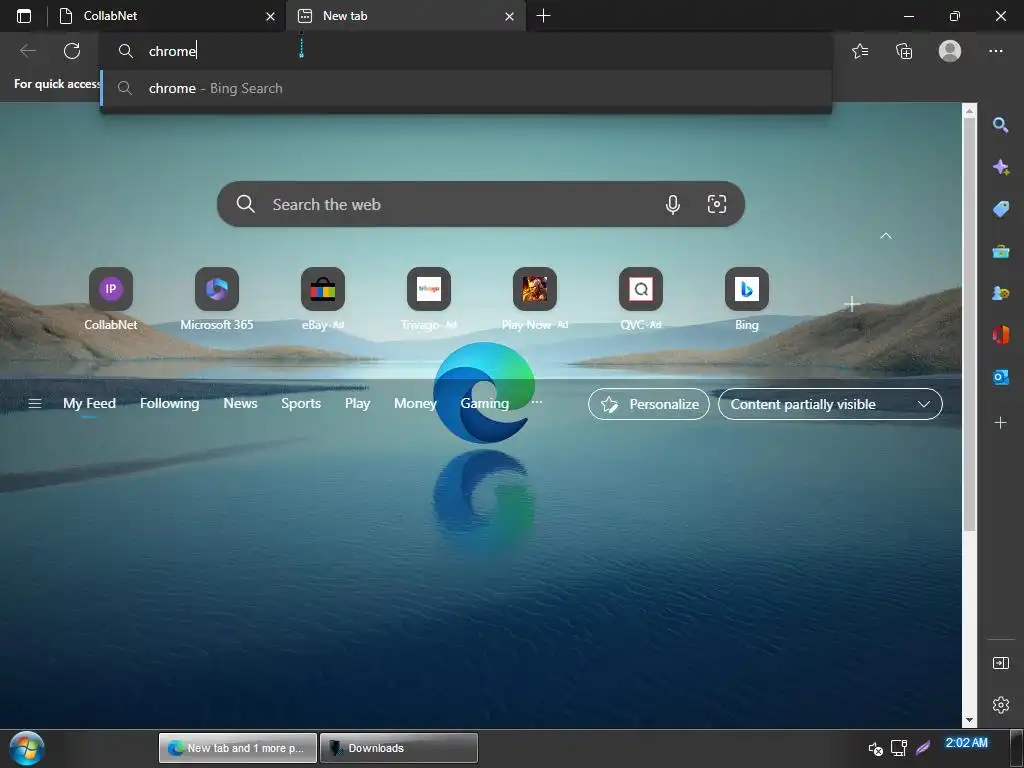The image size is (1024, 768).
Task: Open sidebar Copilot sparkle icon
Action: click(x=1000, y=167)
